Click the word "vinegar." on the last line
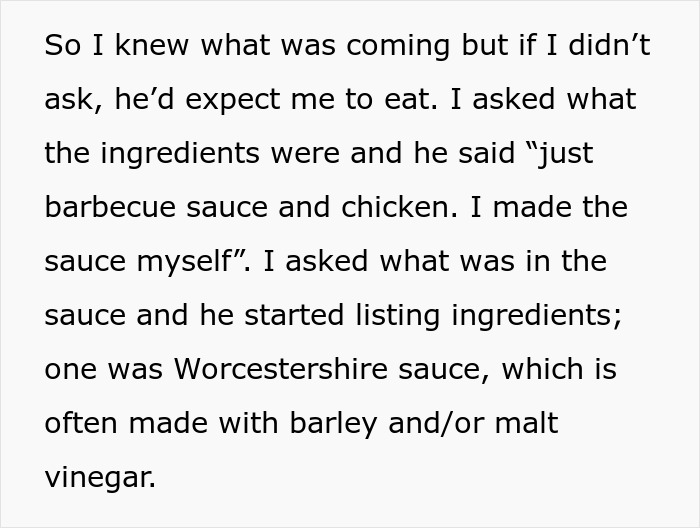 [100, 477]
